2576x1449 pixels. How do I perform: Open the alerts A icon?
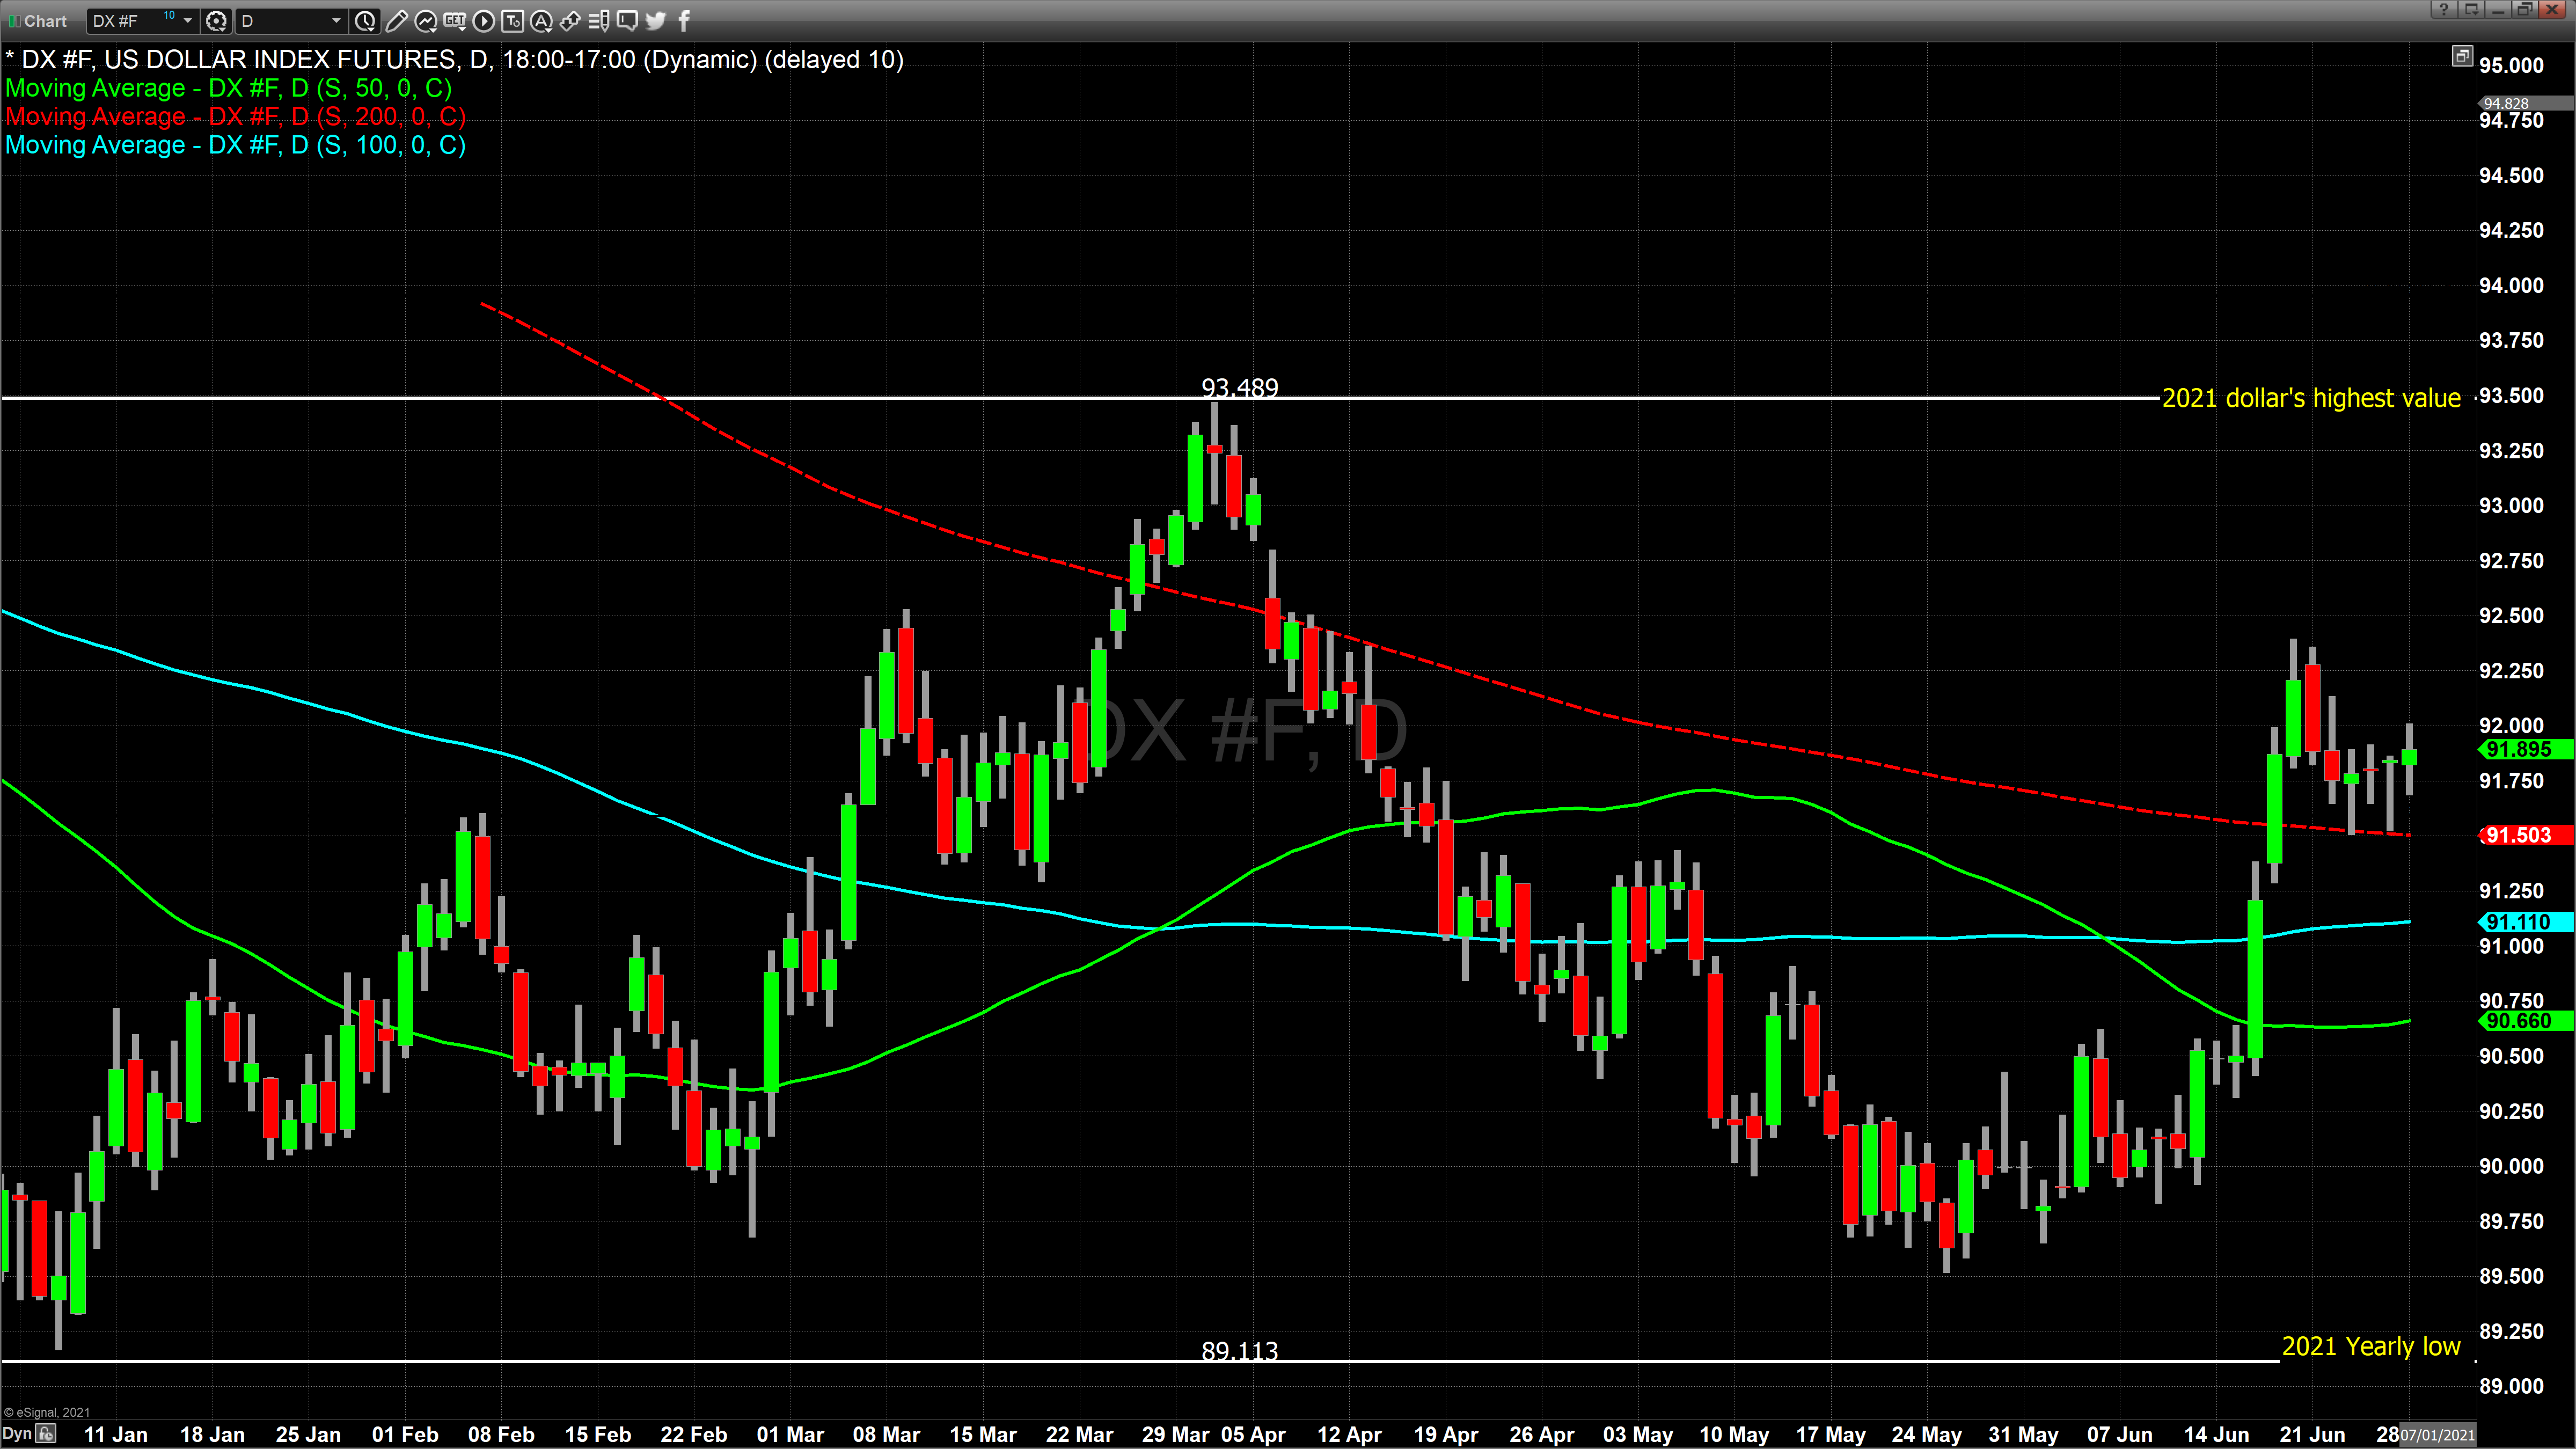coord(541,20)
